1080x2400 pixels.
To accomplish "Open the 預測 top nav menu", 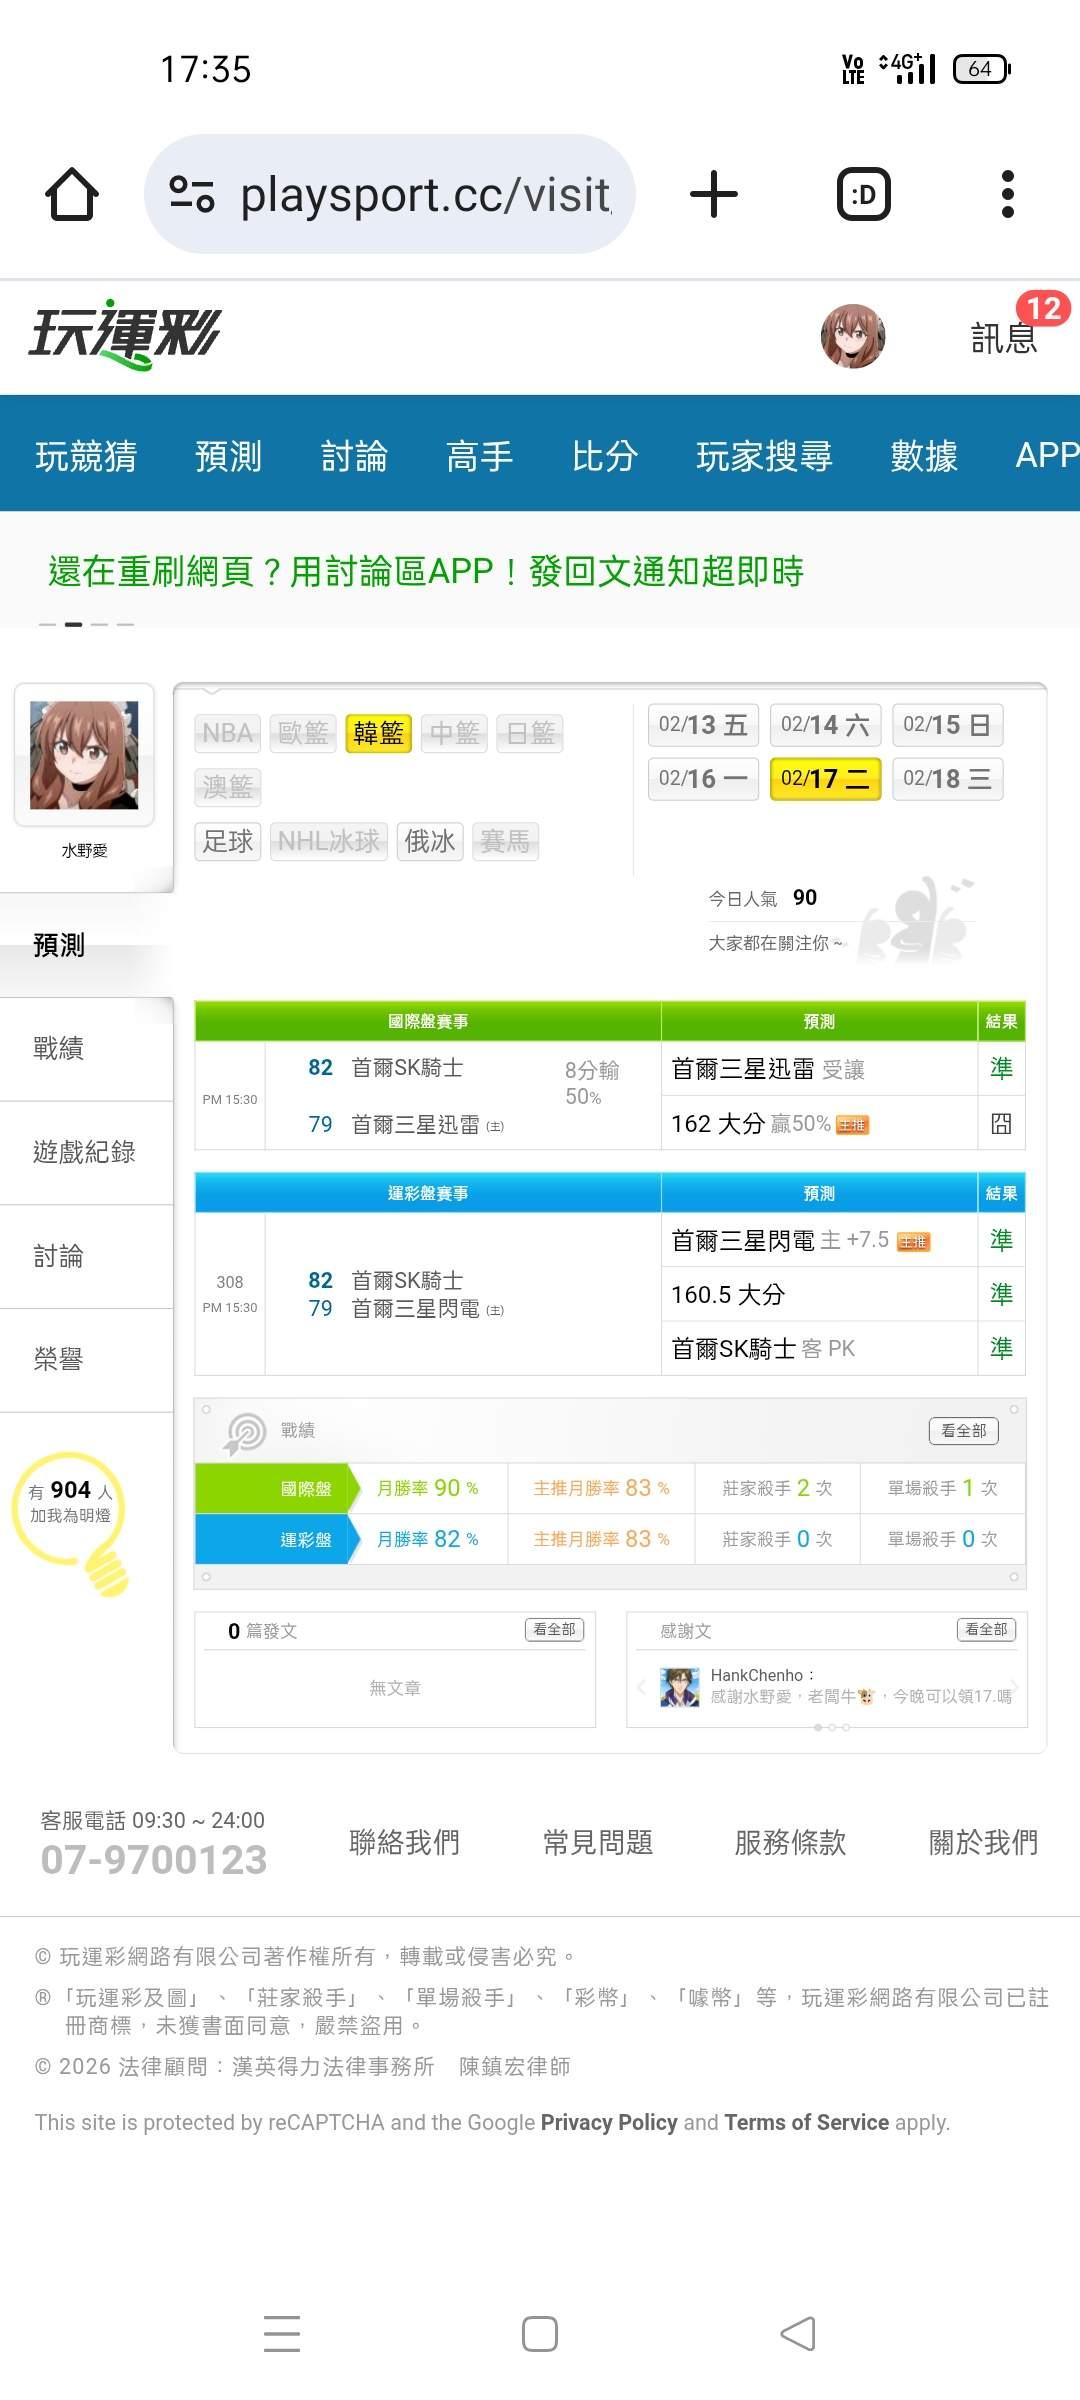I will [x=228, y=455].
